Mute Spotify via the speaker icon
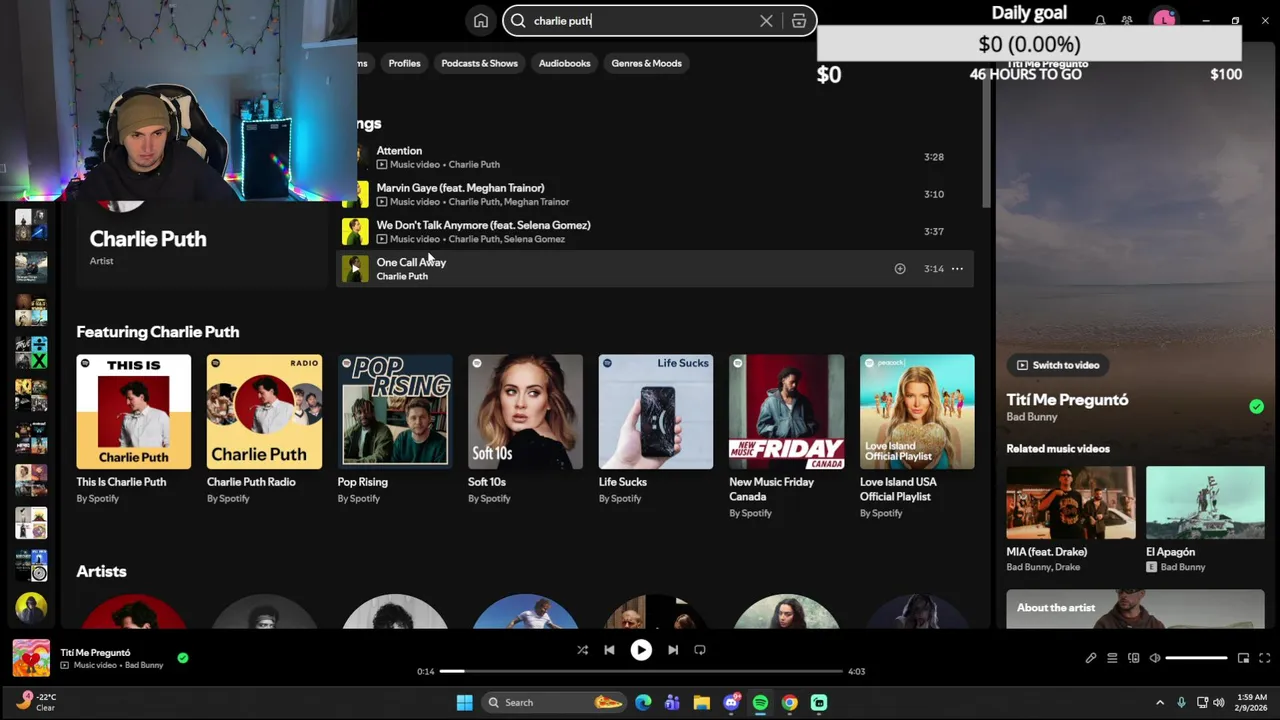 point(1155,658)
